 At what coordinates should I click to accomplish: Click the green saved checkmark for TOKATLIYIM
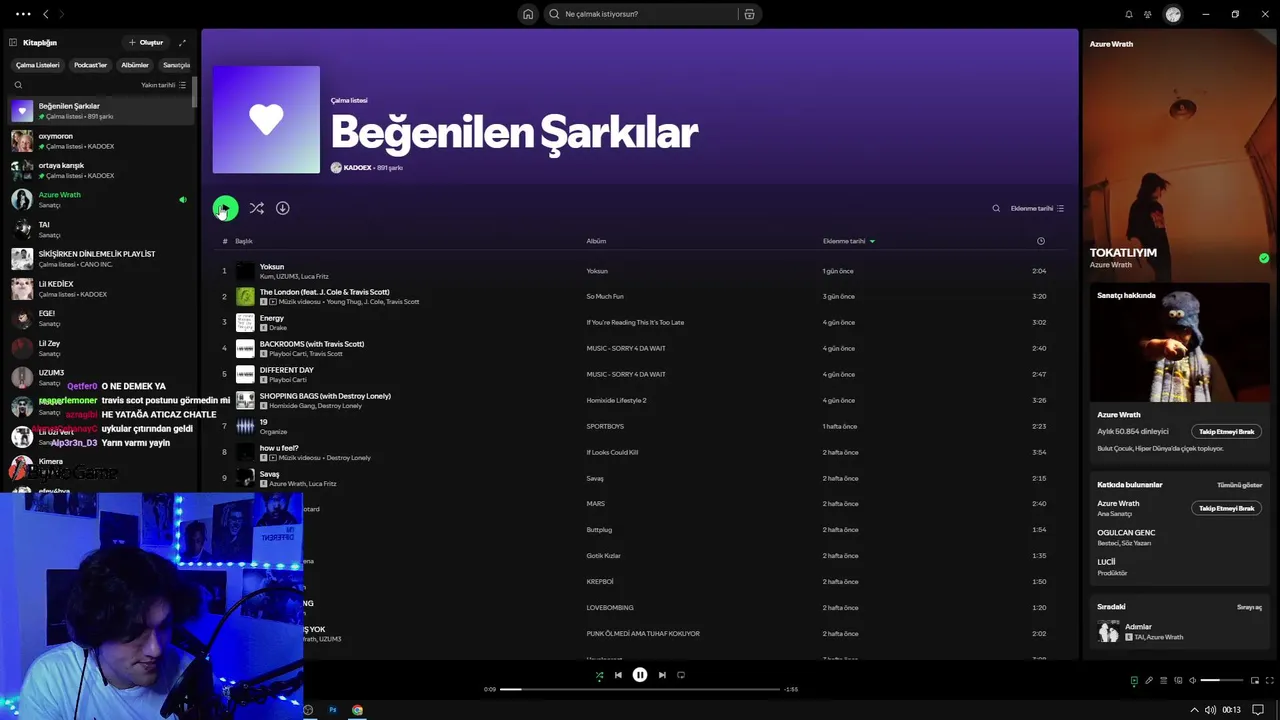(x=1264, y=258)
